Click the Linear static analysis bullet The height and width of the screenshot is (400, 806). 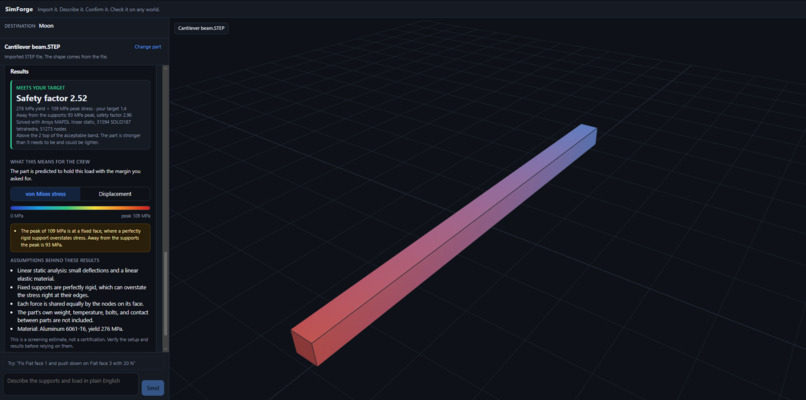pyautogui.click(x=80, y=274)
